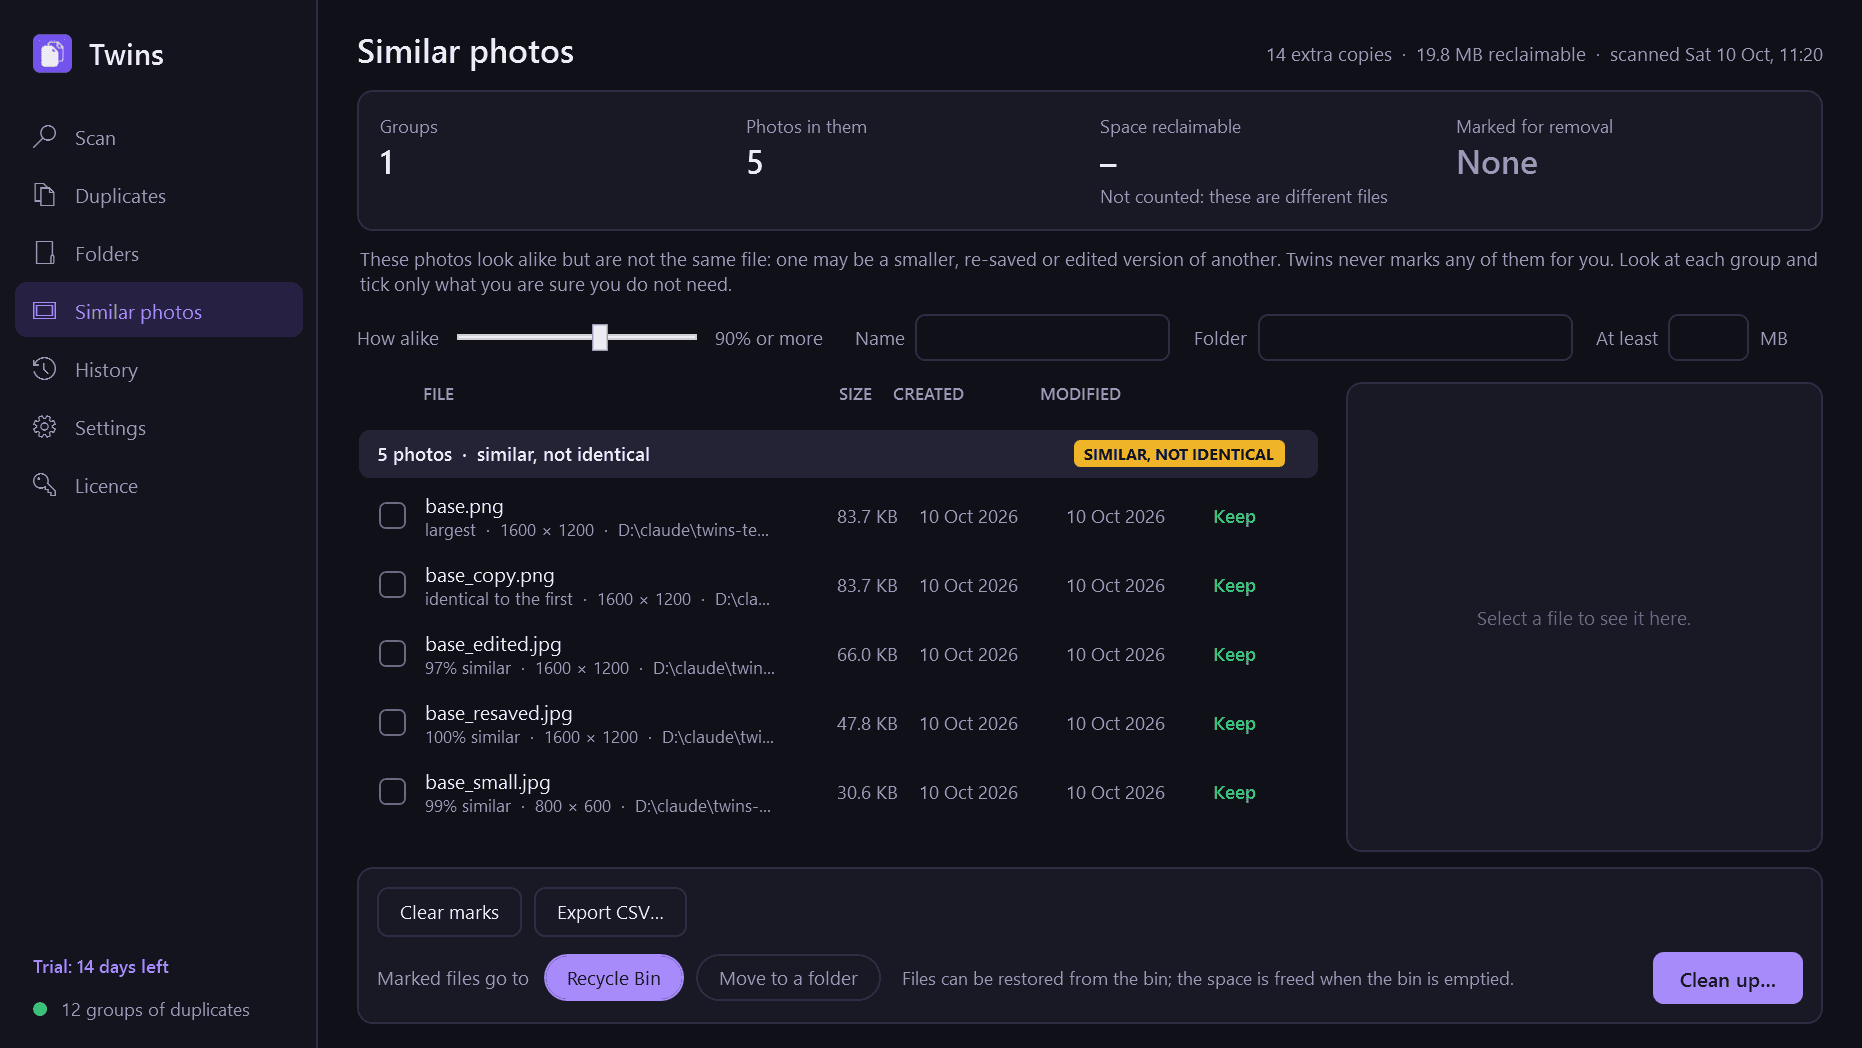Click the 12 groups of duplicates status
Image resolution: width=1862 pixels, height=1048 pixels.
click(x=155, y=1010)
